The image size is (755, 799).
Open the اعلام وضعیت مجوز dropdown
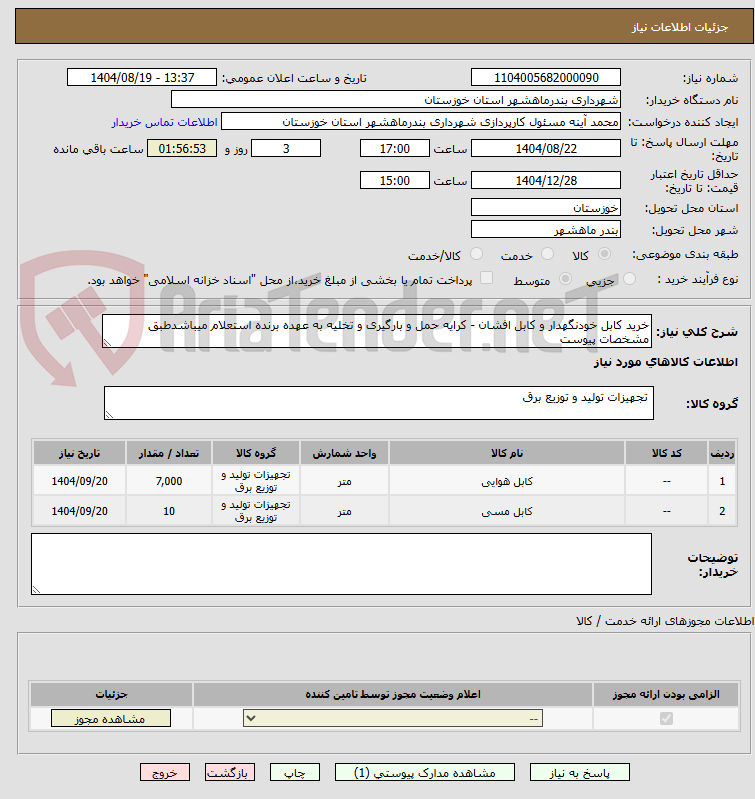pyautogui.click(x=393, y=718)
